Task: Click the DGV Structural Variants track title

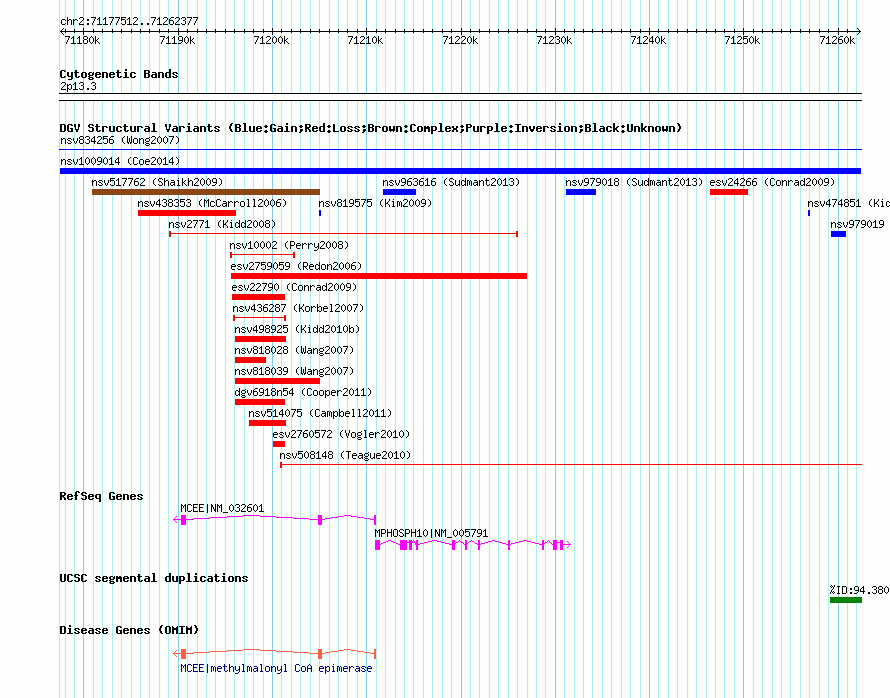Action: (371, 128)
